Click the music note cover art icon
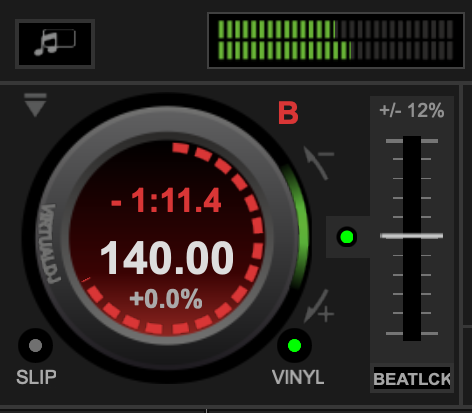 [x=55, y=44]
